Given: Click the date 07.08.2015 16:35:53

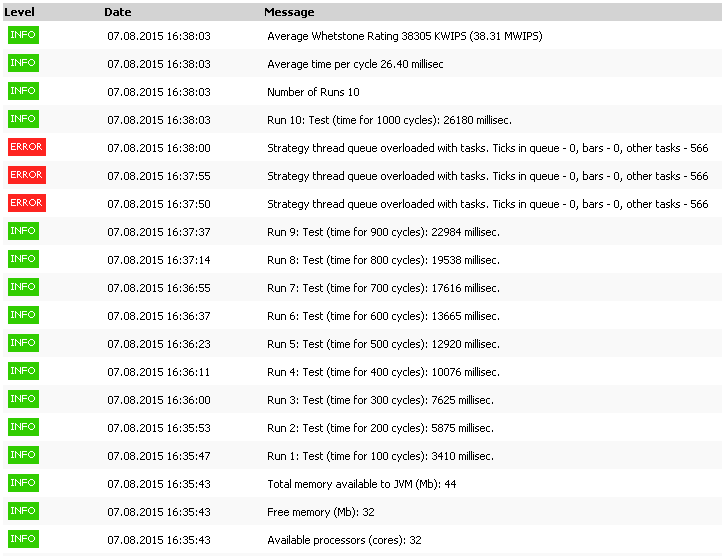Looking at the screenshot, I should (x=159, y=428).
